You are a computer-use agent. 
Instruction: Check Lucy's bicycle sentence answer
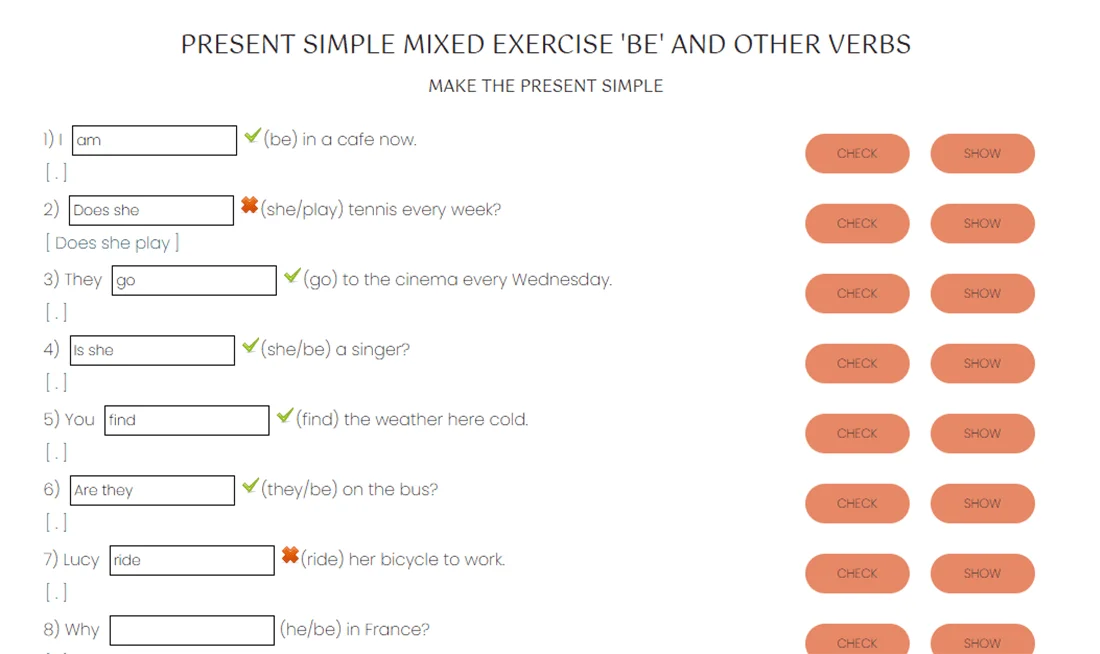857,574
